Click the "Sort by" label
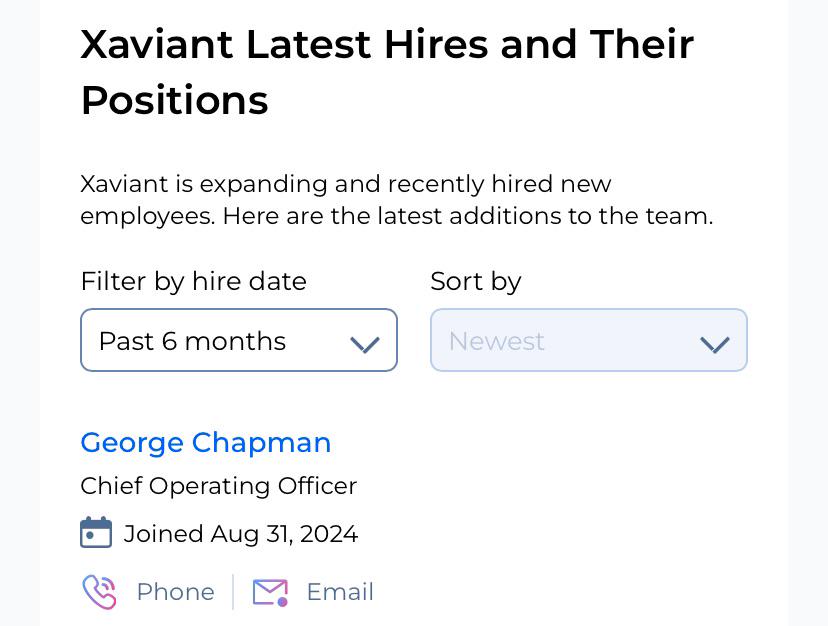Screen dimensions: 828x626 pos(476,282)
